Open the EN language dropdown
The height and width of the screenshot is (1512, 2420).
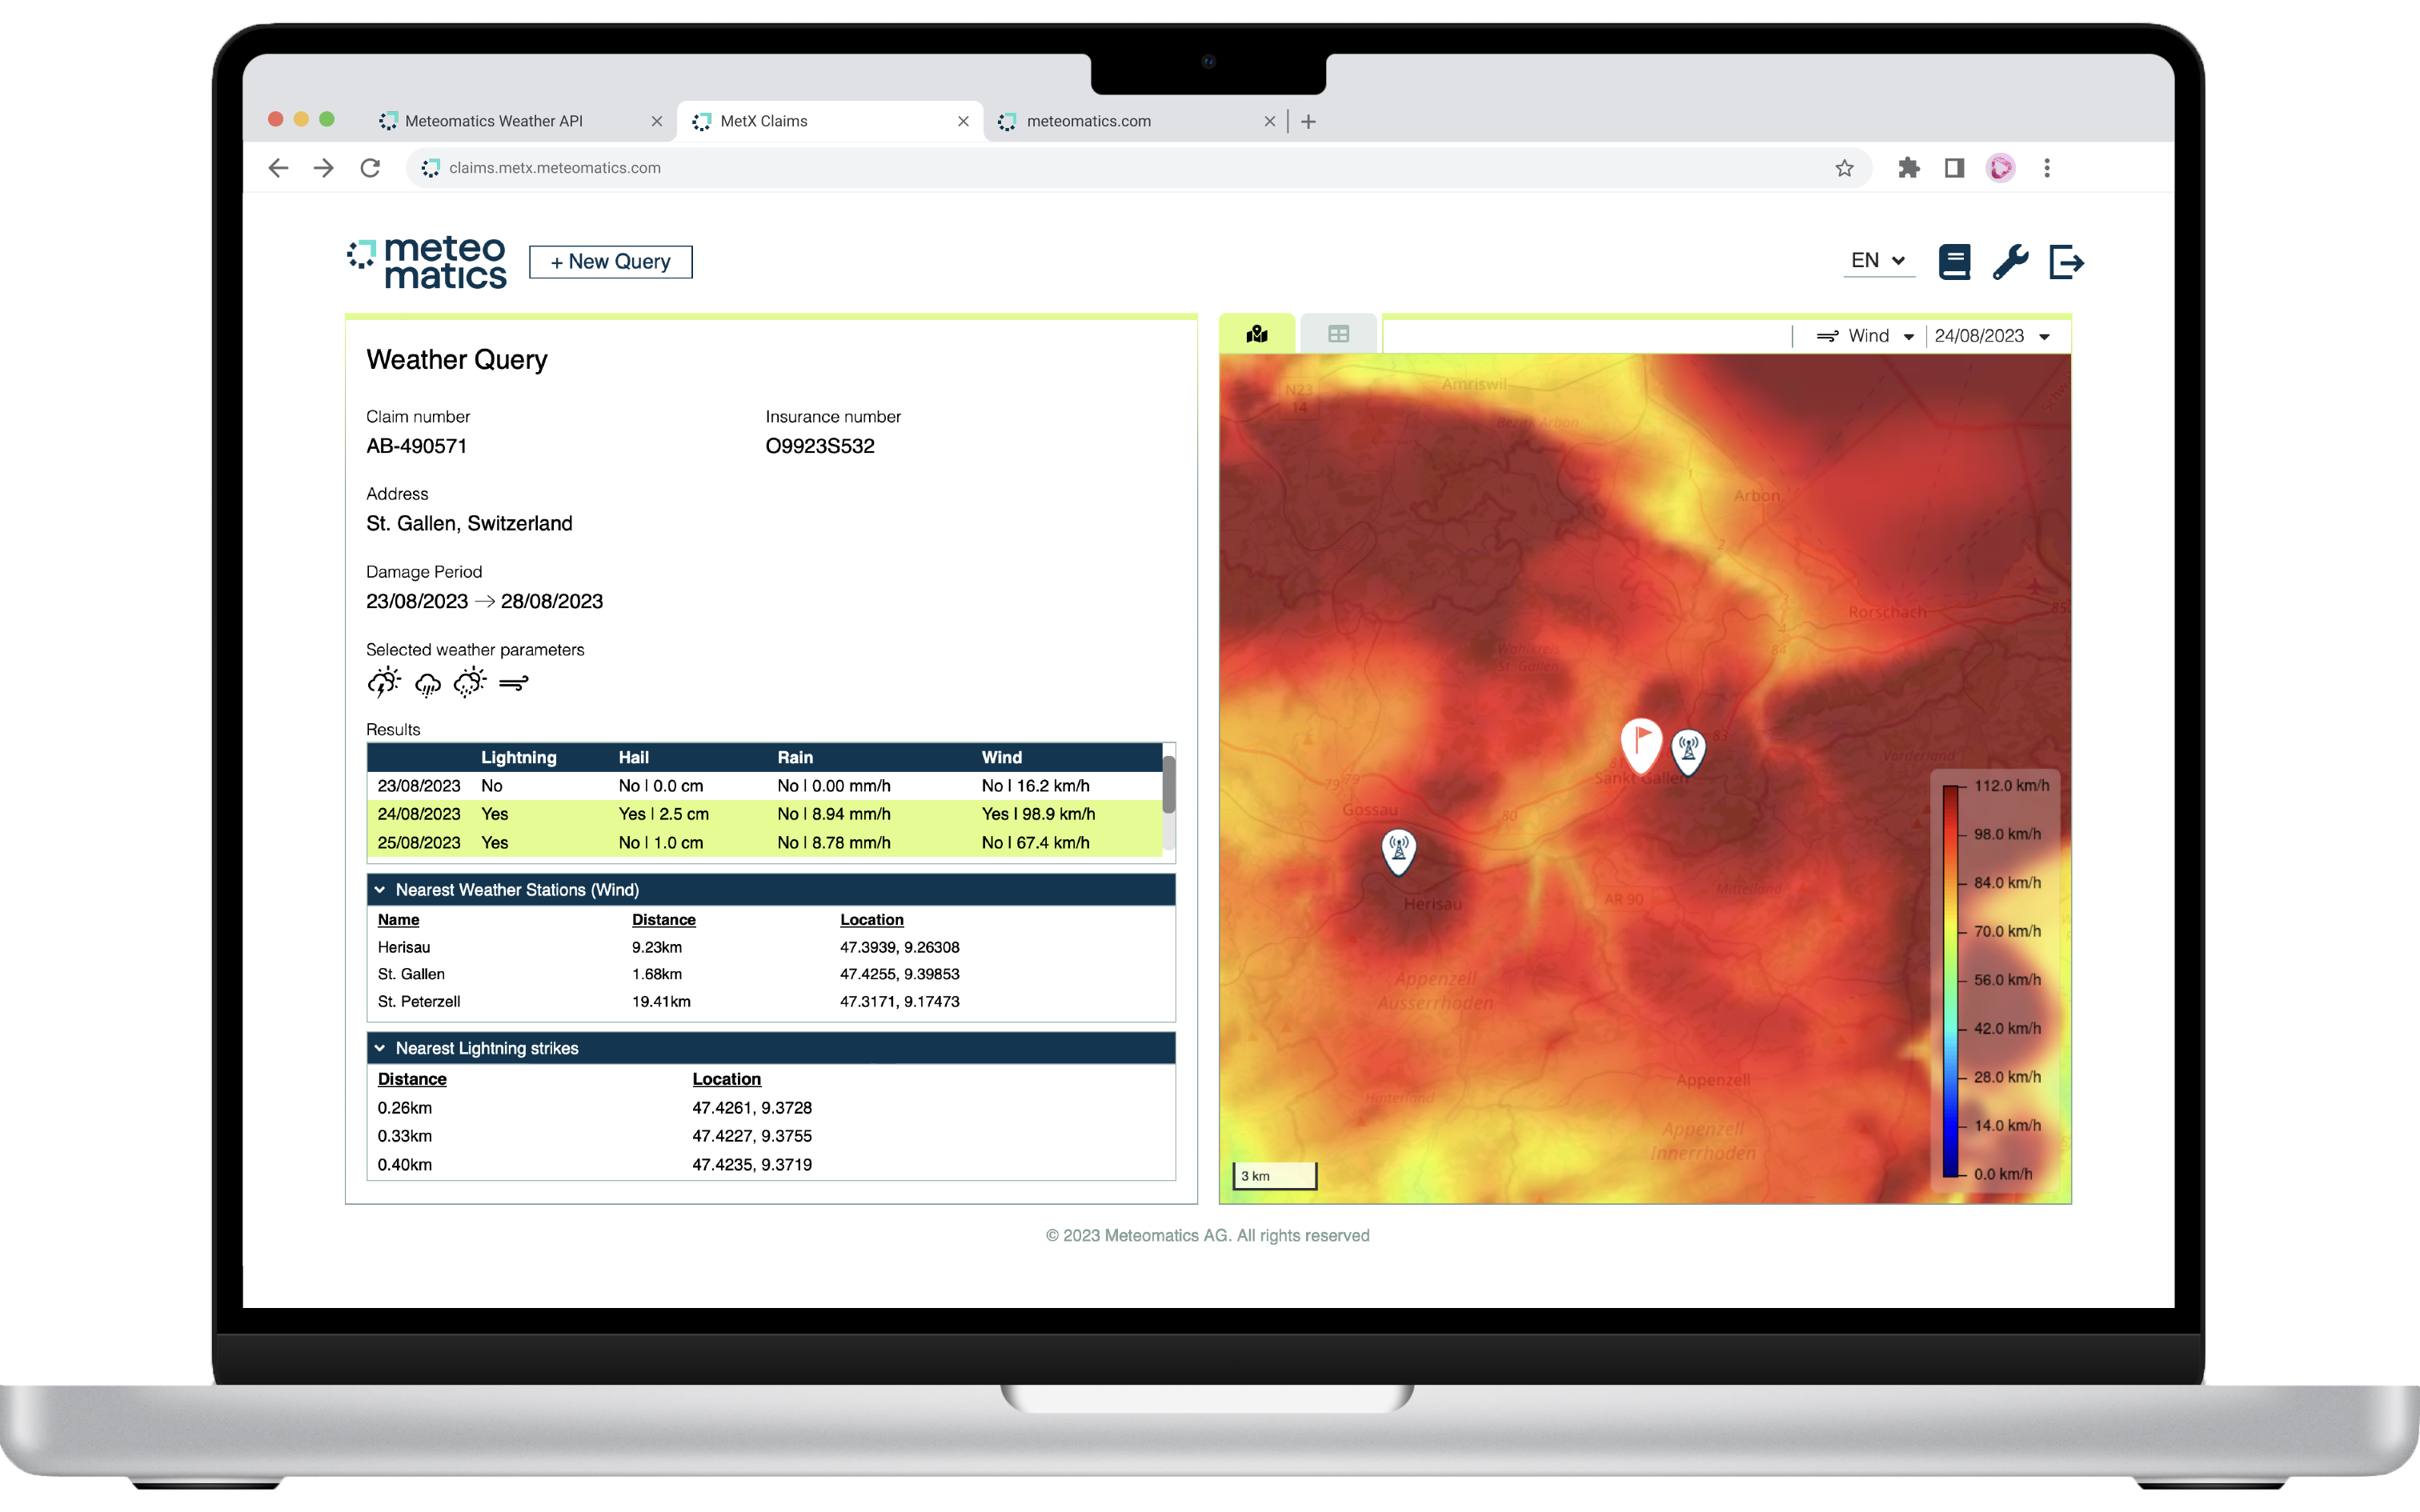[1877, 261]
